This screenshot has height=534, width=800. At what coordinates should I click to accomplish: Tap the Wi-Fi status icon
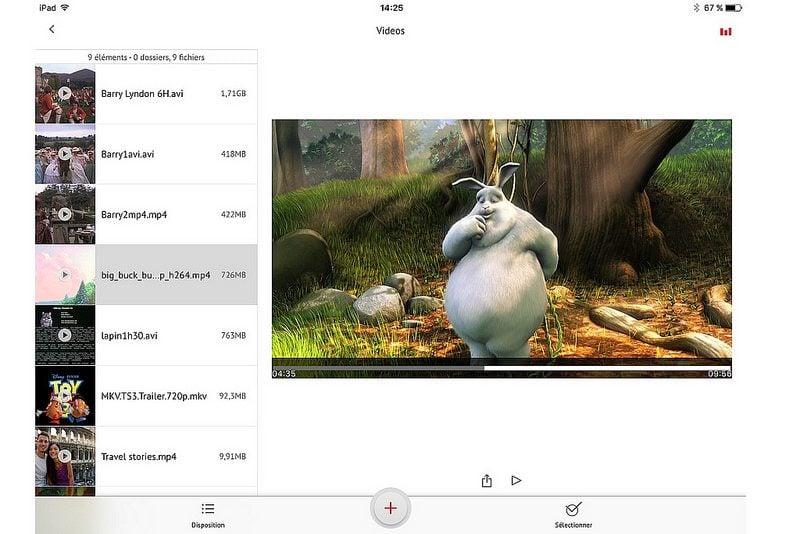tap(65, 8)
